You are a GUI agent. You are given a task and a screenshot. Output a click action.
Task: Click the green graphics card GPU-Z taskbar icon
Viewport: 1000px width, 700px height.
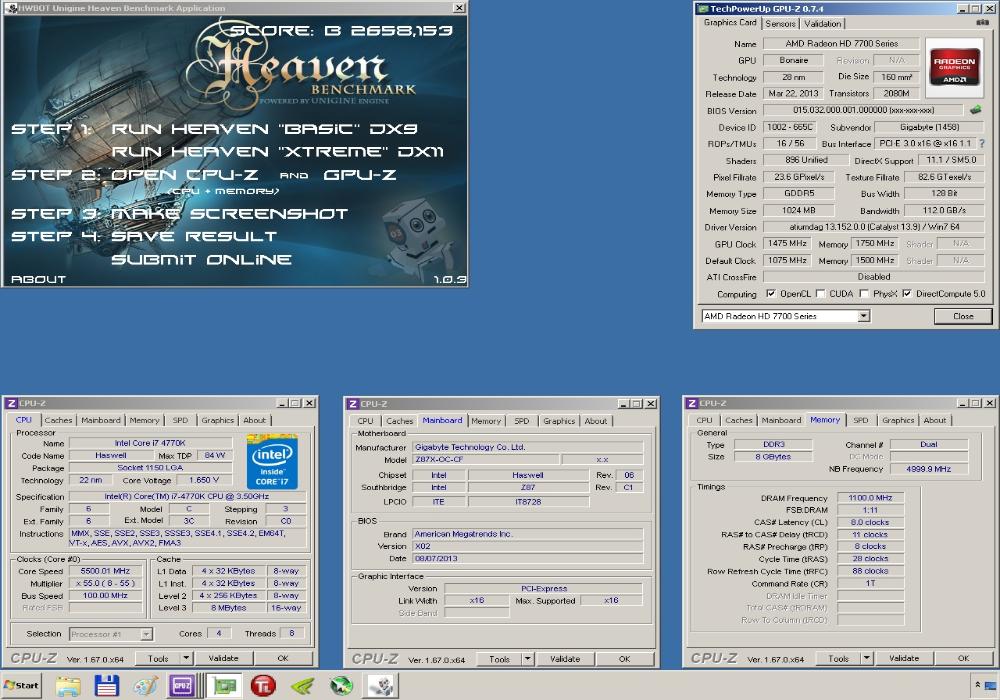coord(224,685)
